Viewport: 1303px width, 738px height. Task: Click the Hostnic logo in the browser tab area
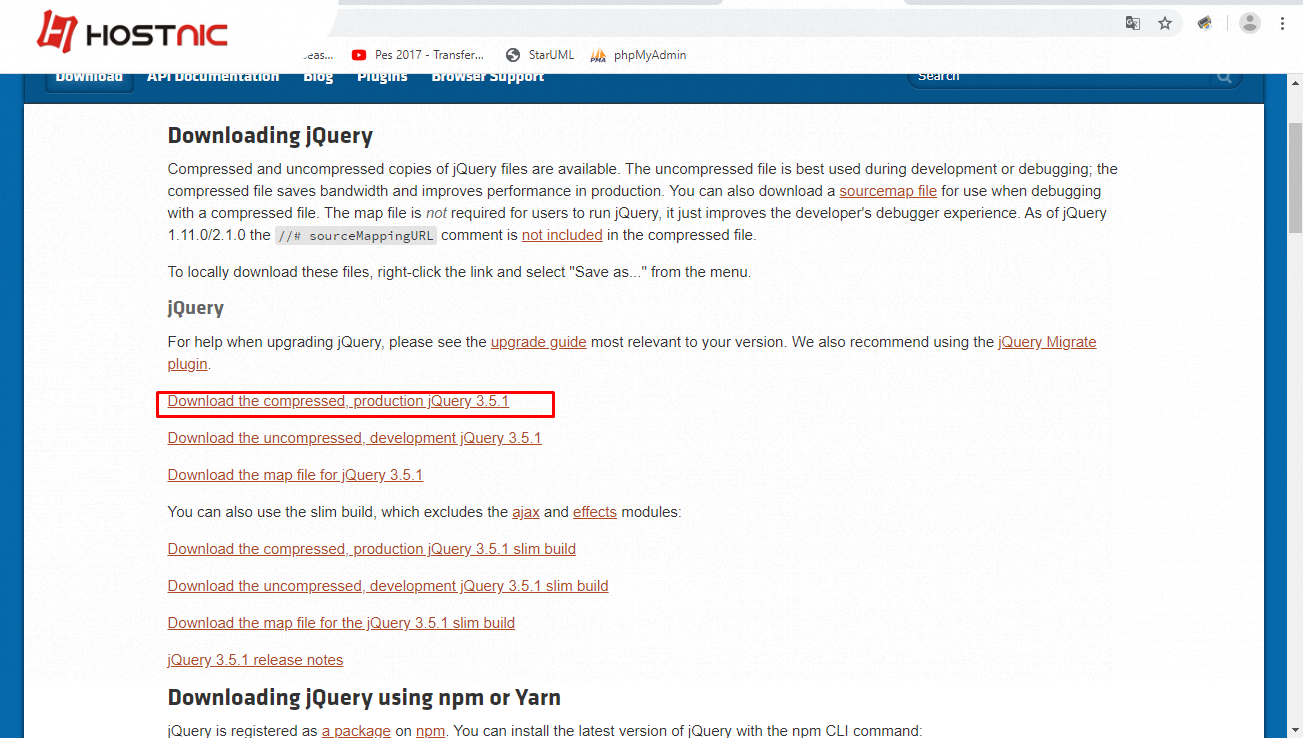130,30
